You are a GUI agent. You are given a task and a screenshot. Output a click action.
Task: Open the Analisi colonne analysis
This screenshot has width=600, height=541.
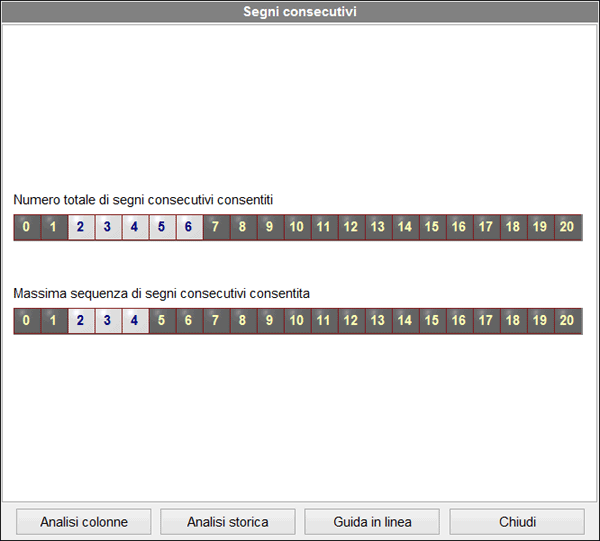[84, 522]
